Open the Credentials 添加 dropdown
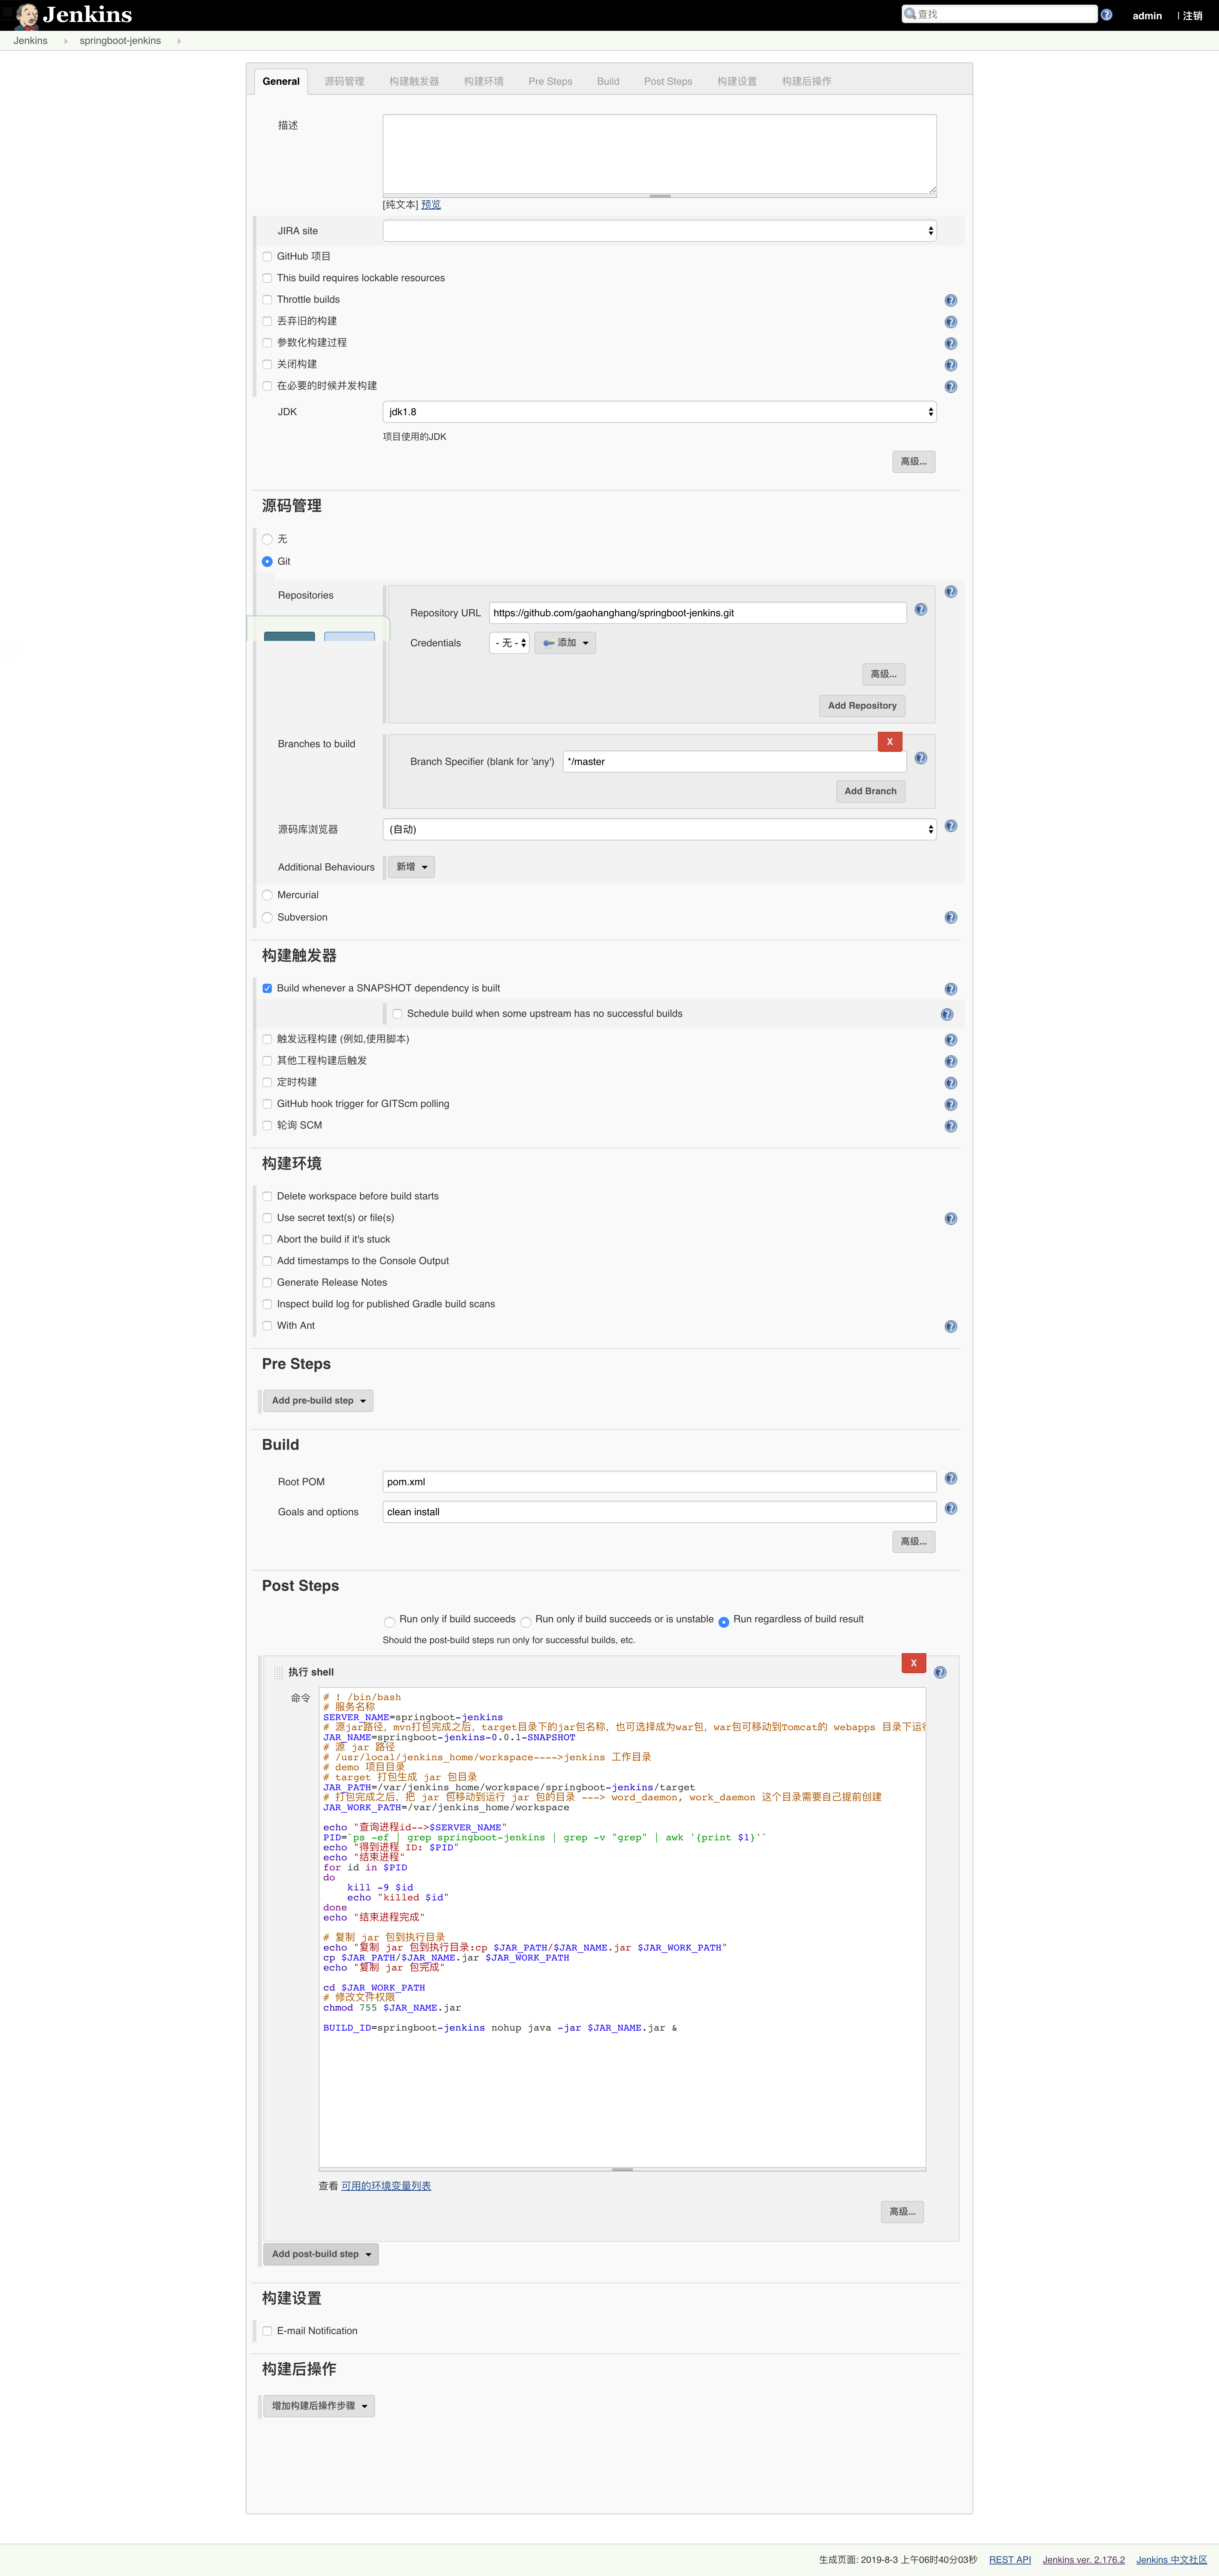This screenshot has height=2576, width=1219. 565,643
